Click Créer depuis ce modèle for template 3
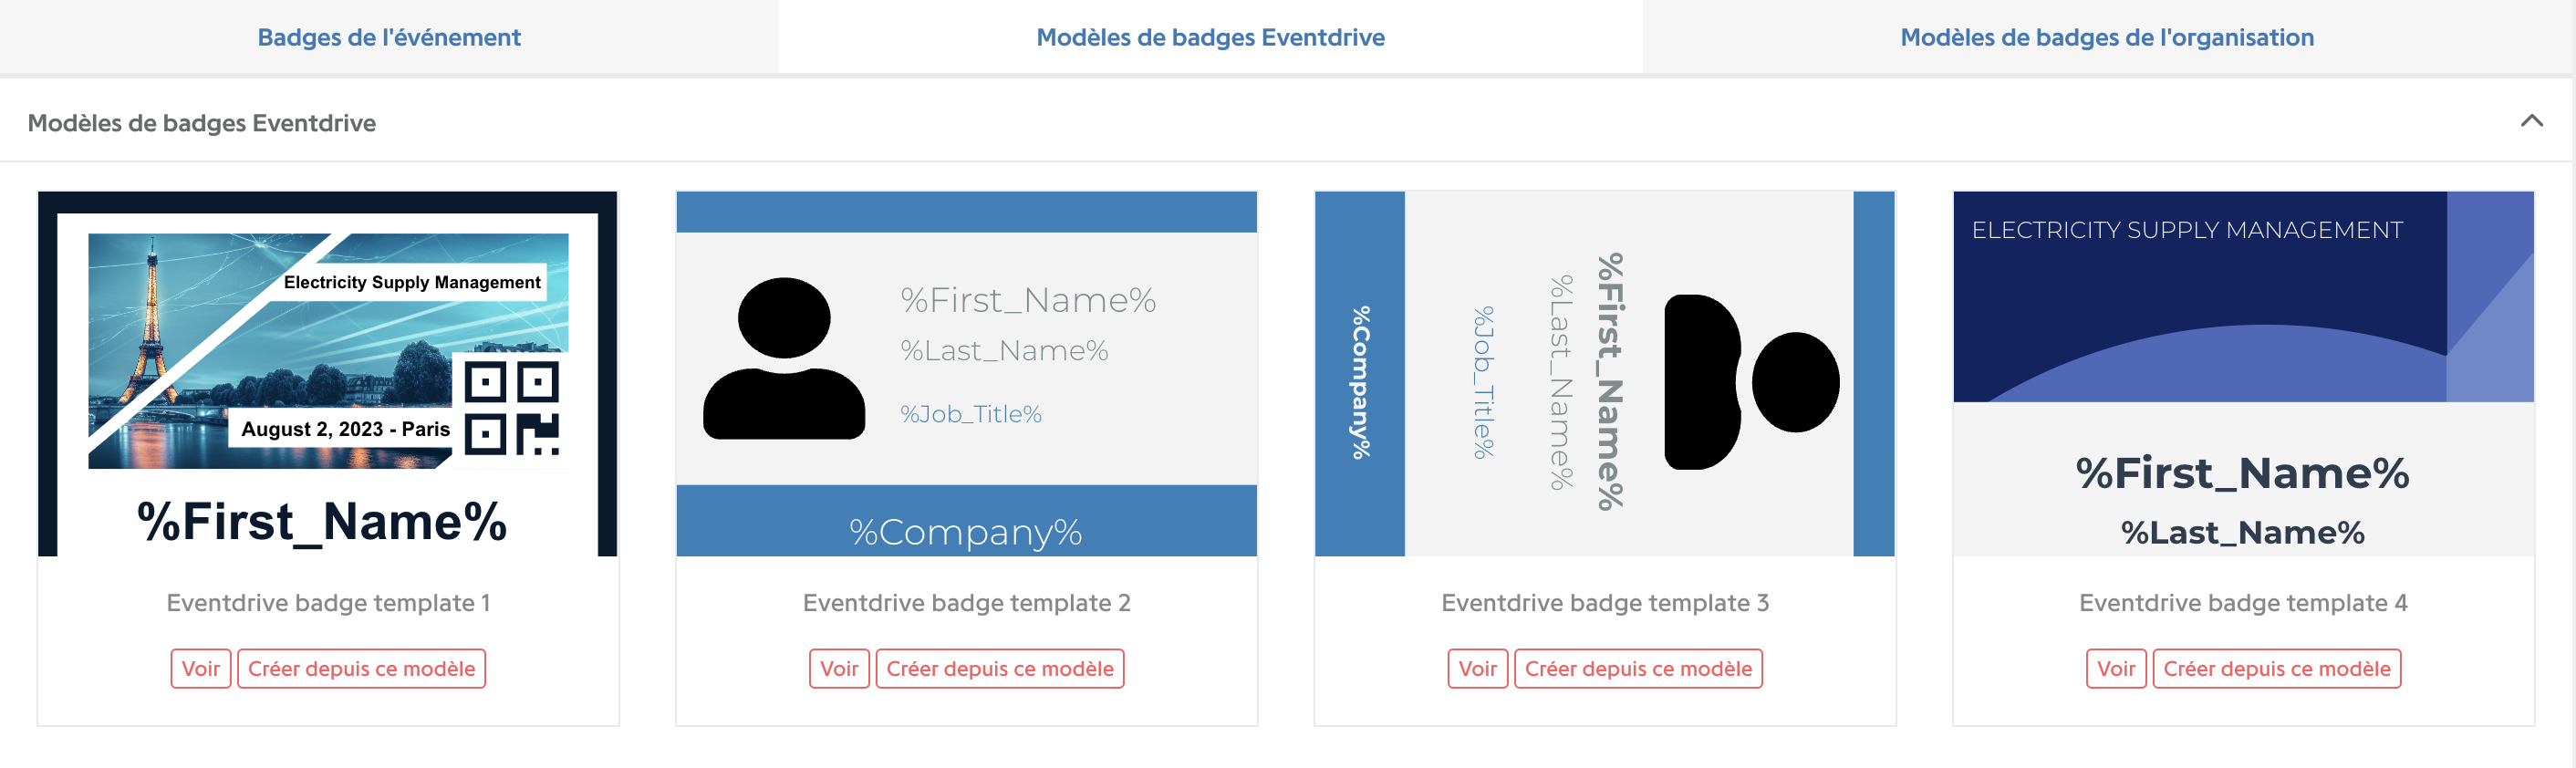This screenshot has width=2576, height=768. point(1638,668)
